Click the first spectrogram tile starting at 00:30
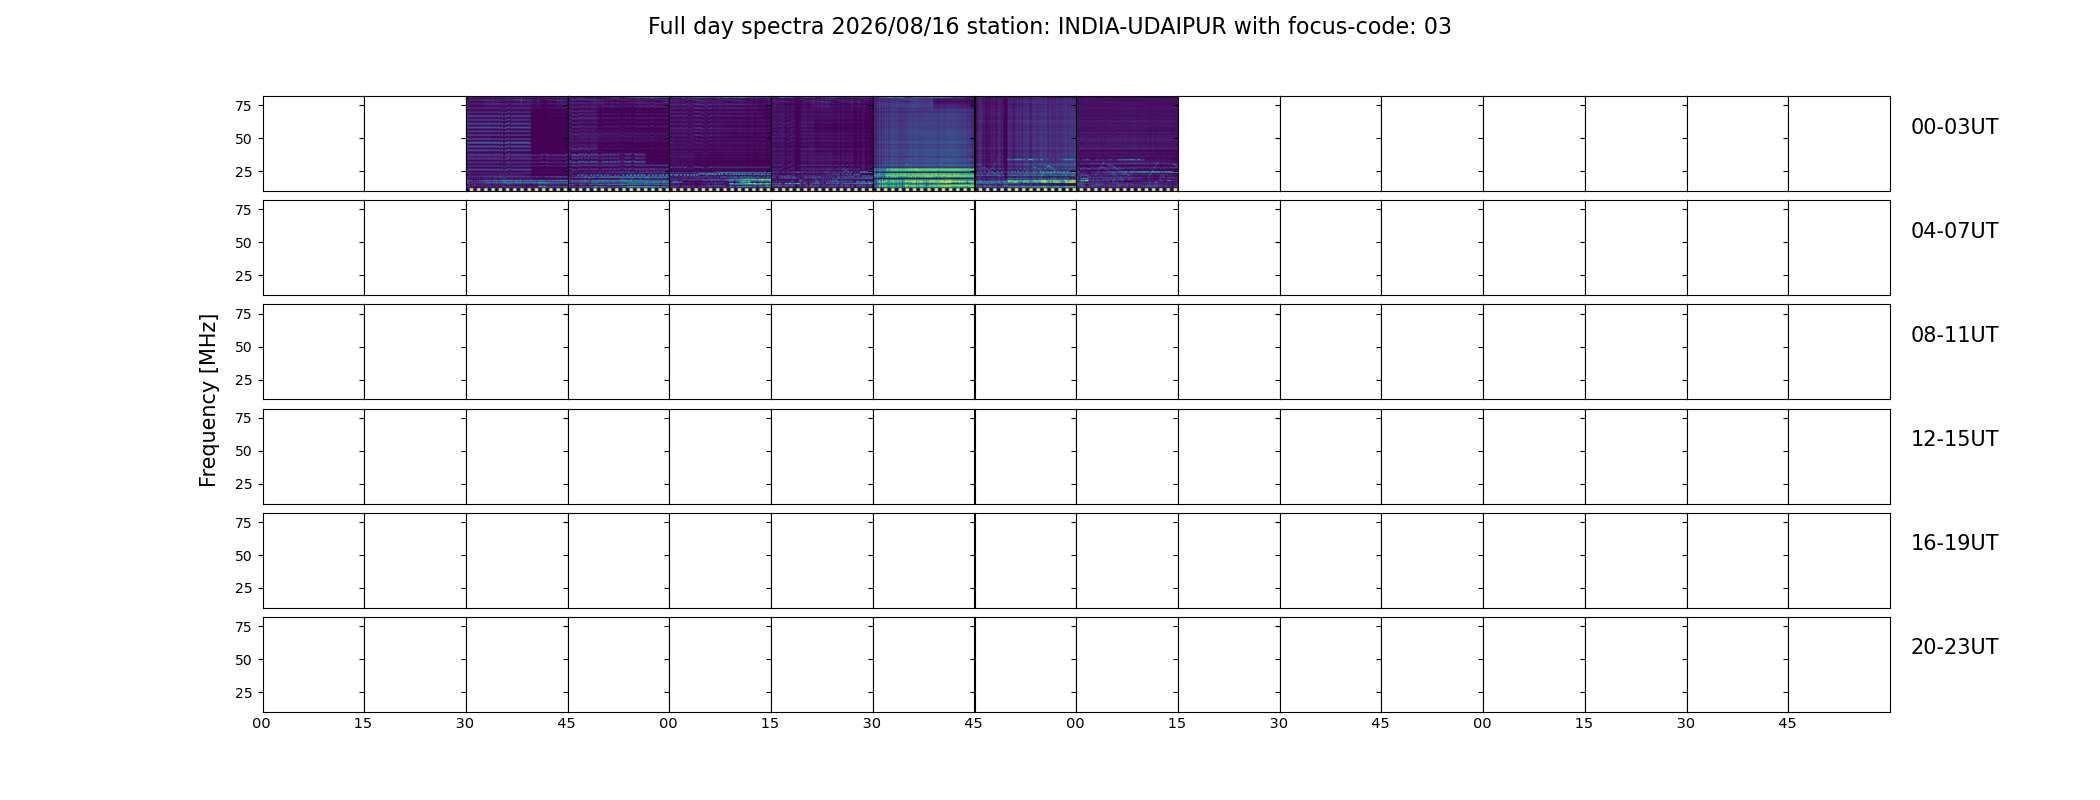 (517, 144)
